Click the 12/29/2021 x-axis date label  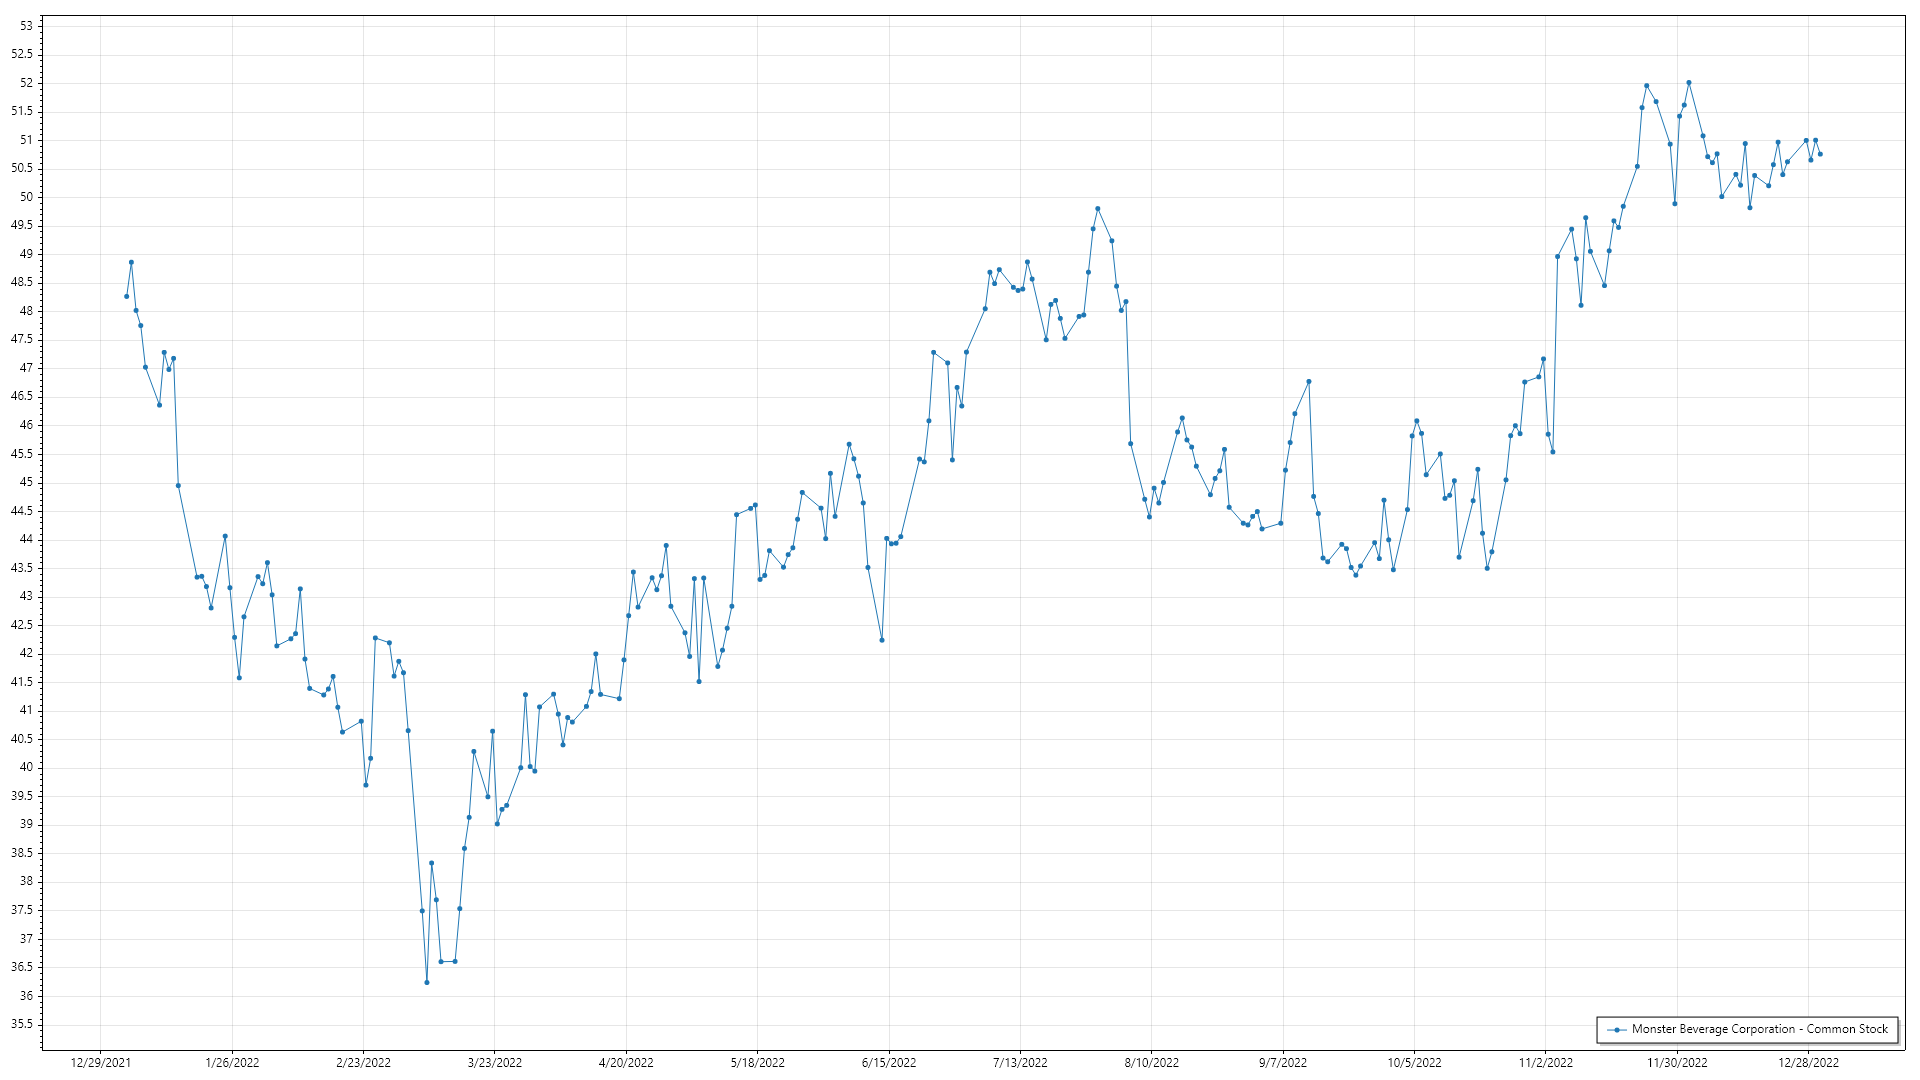coord(101,1063)
